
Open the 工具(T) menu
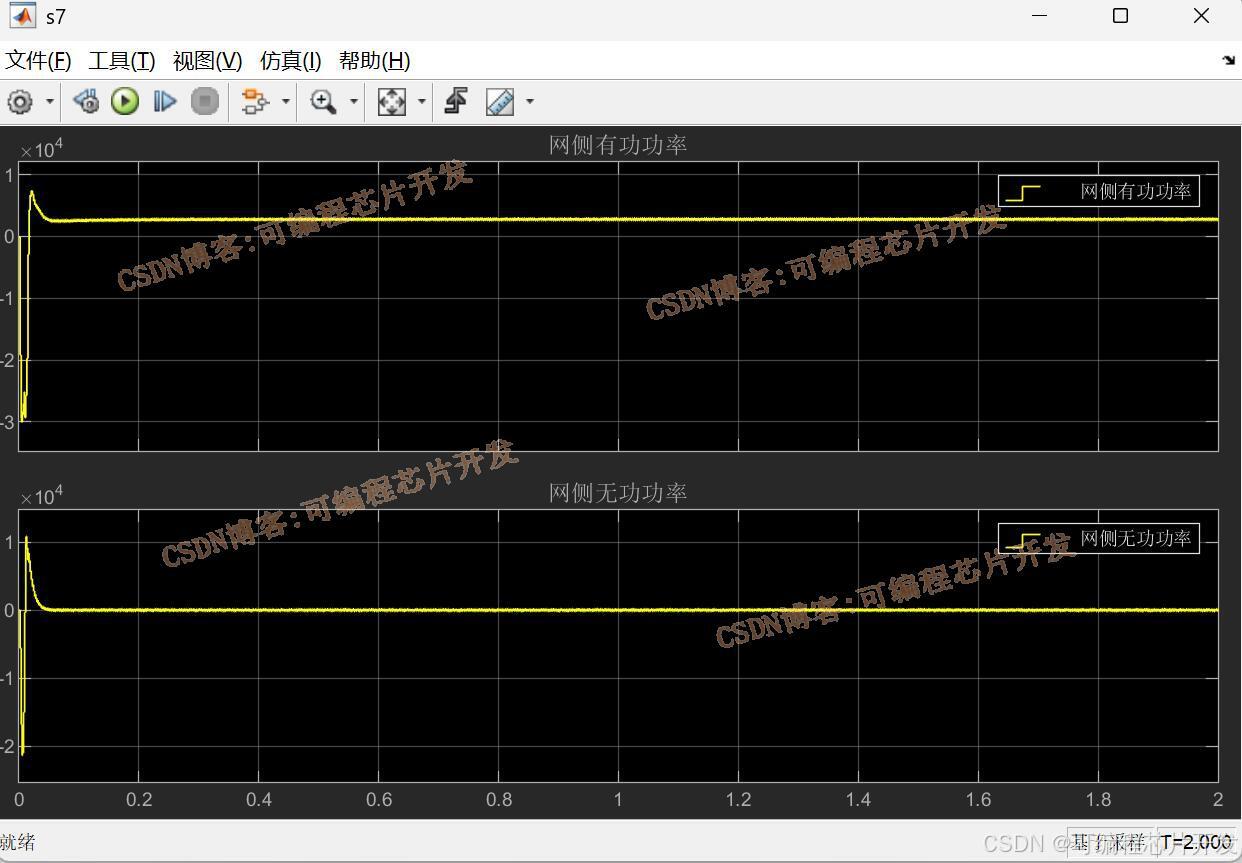pos(122,61)
